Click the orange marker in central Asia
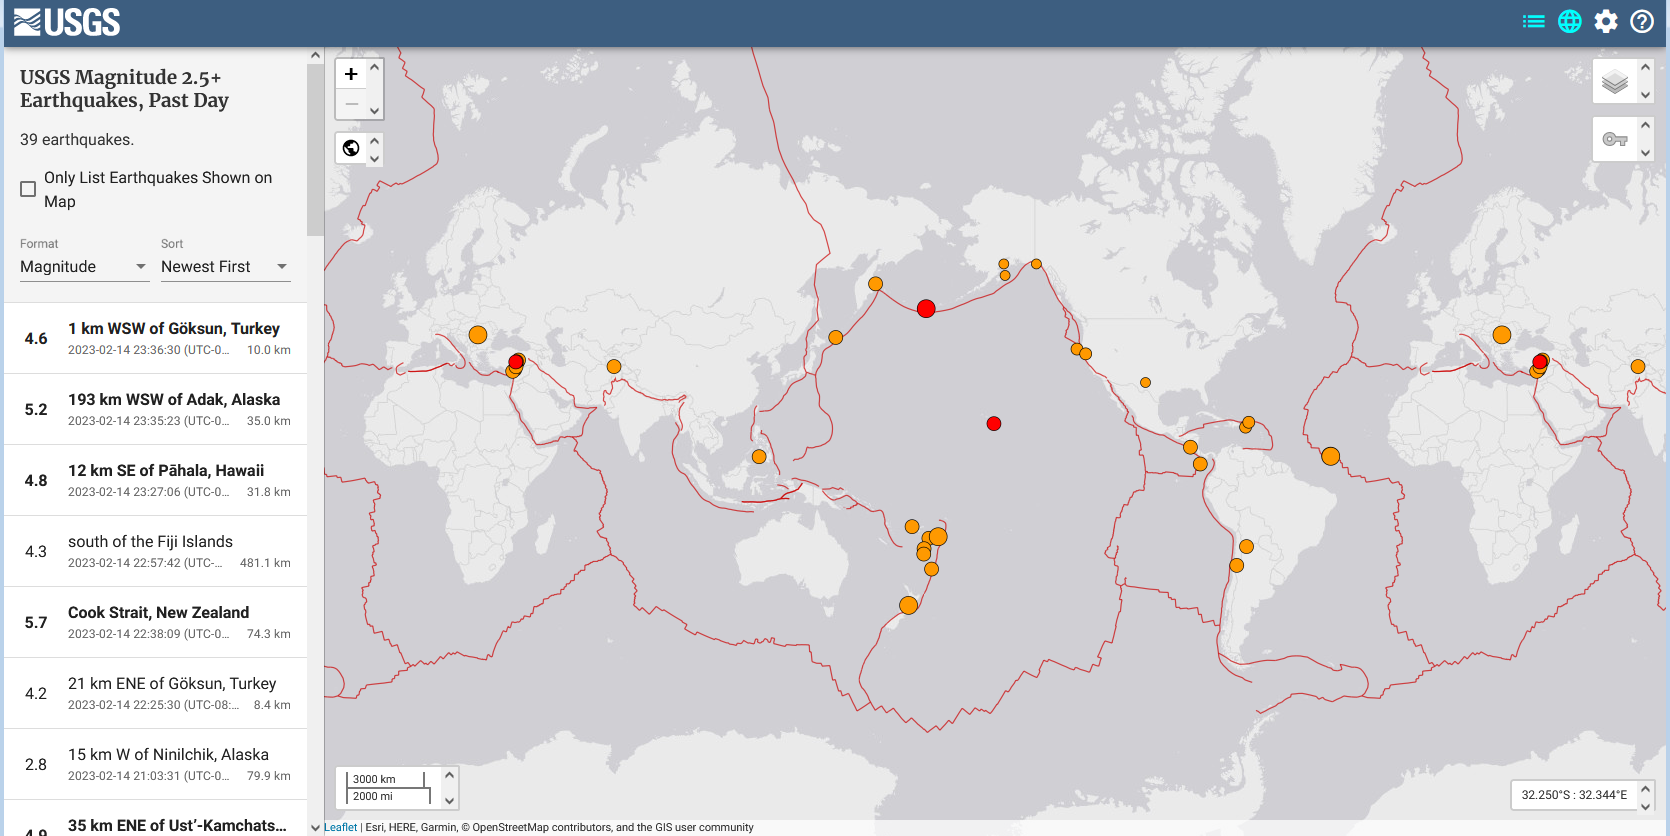Viewport: 1670px width, 836px height. (614, 367)
